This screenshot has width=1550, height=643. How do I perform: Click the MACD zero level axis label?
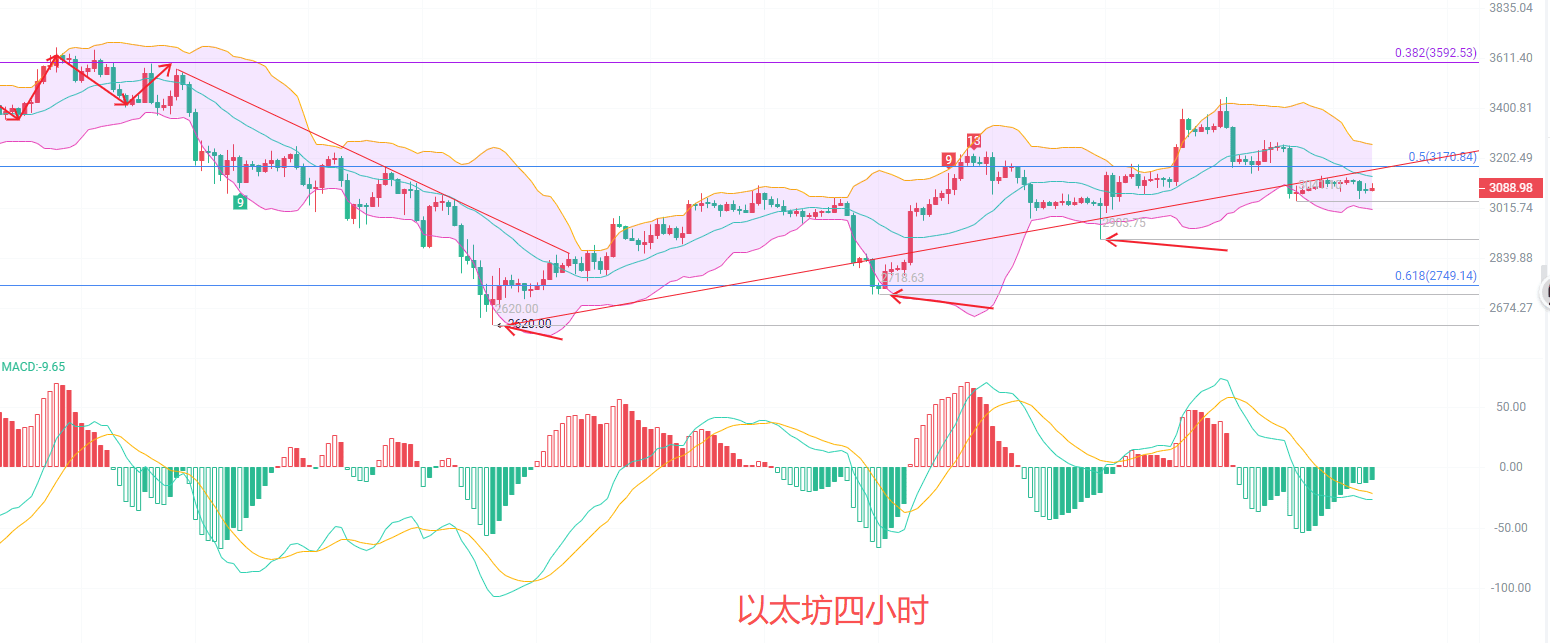(1510, 467)
